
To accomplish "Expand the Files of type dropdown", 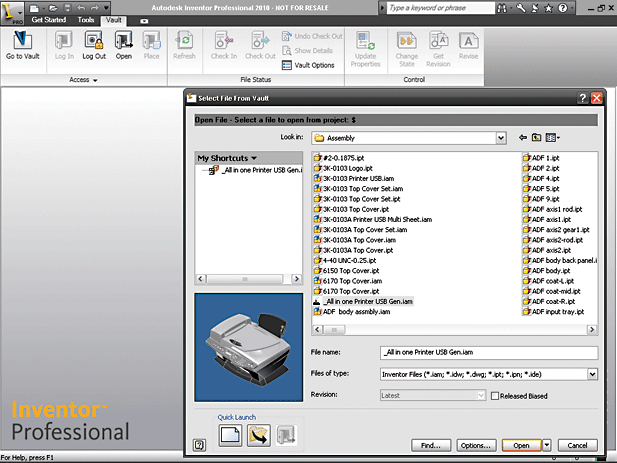I will [x=592, y=374].
